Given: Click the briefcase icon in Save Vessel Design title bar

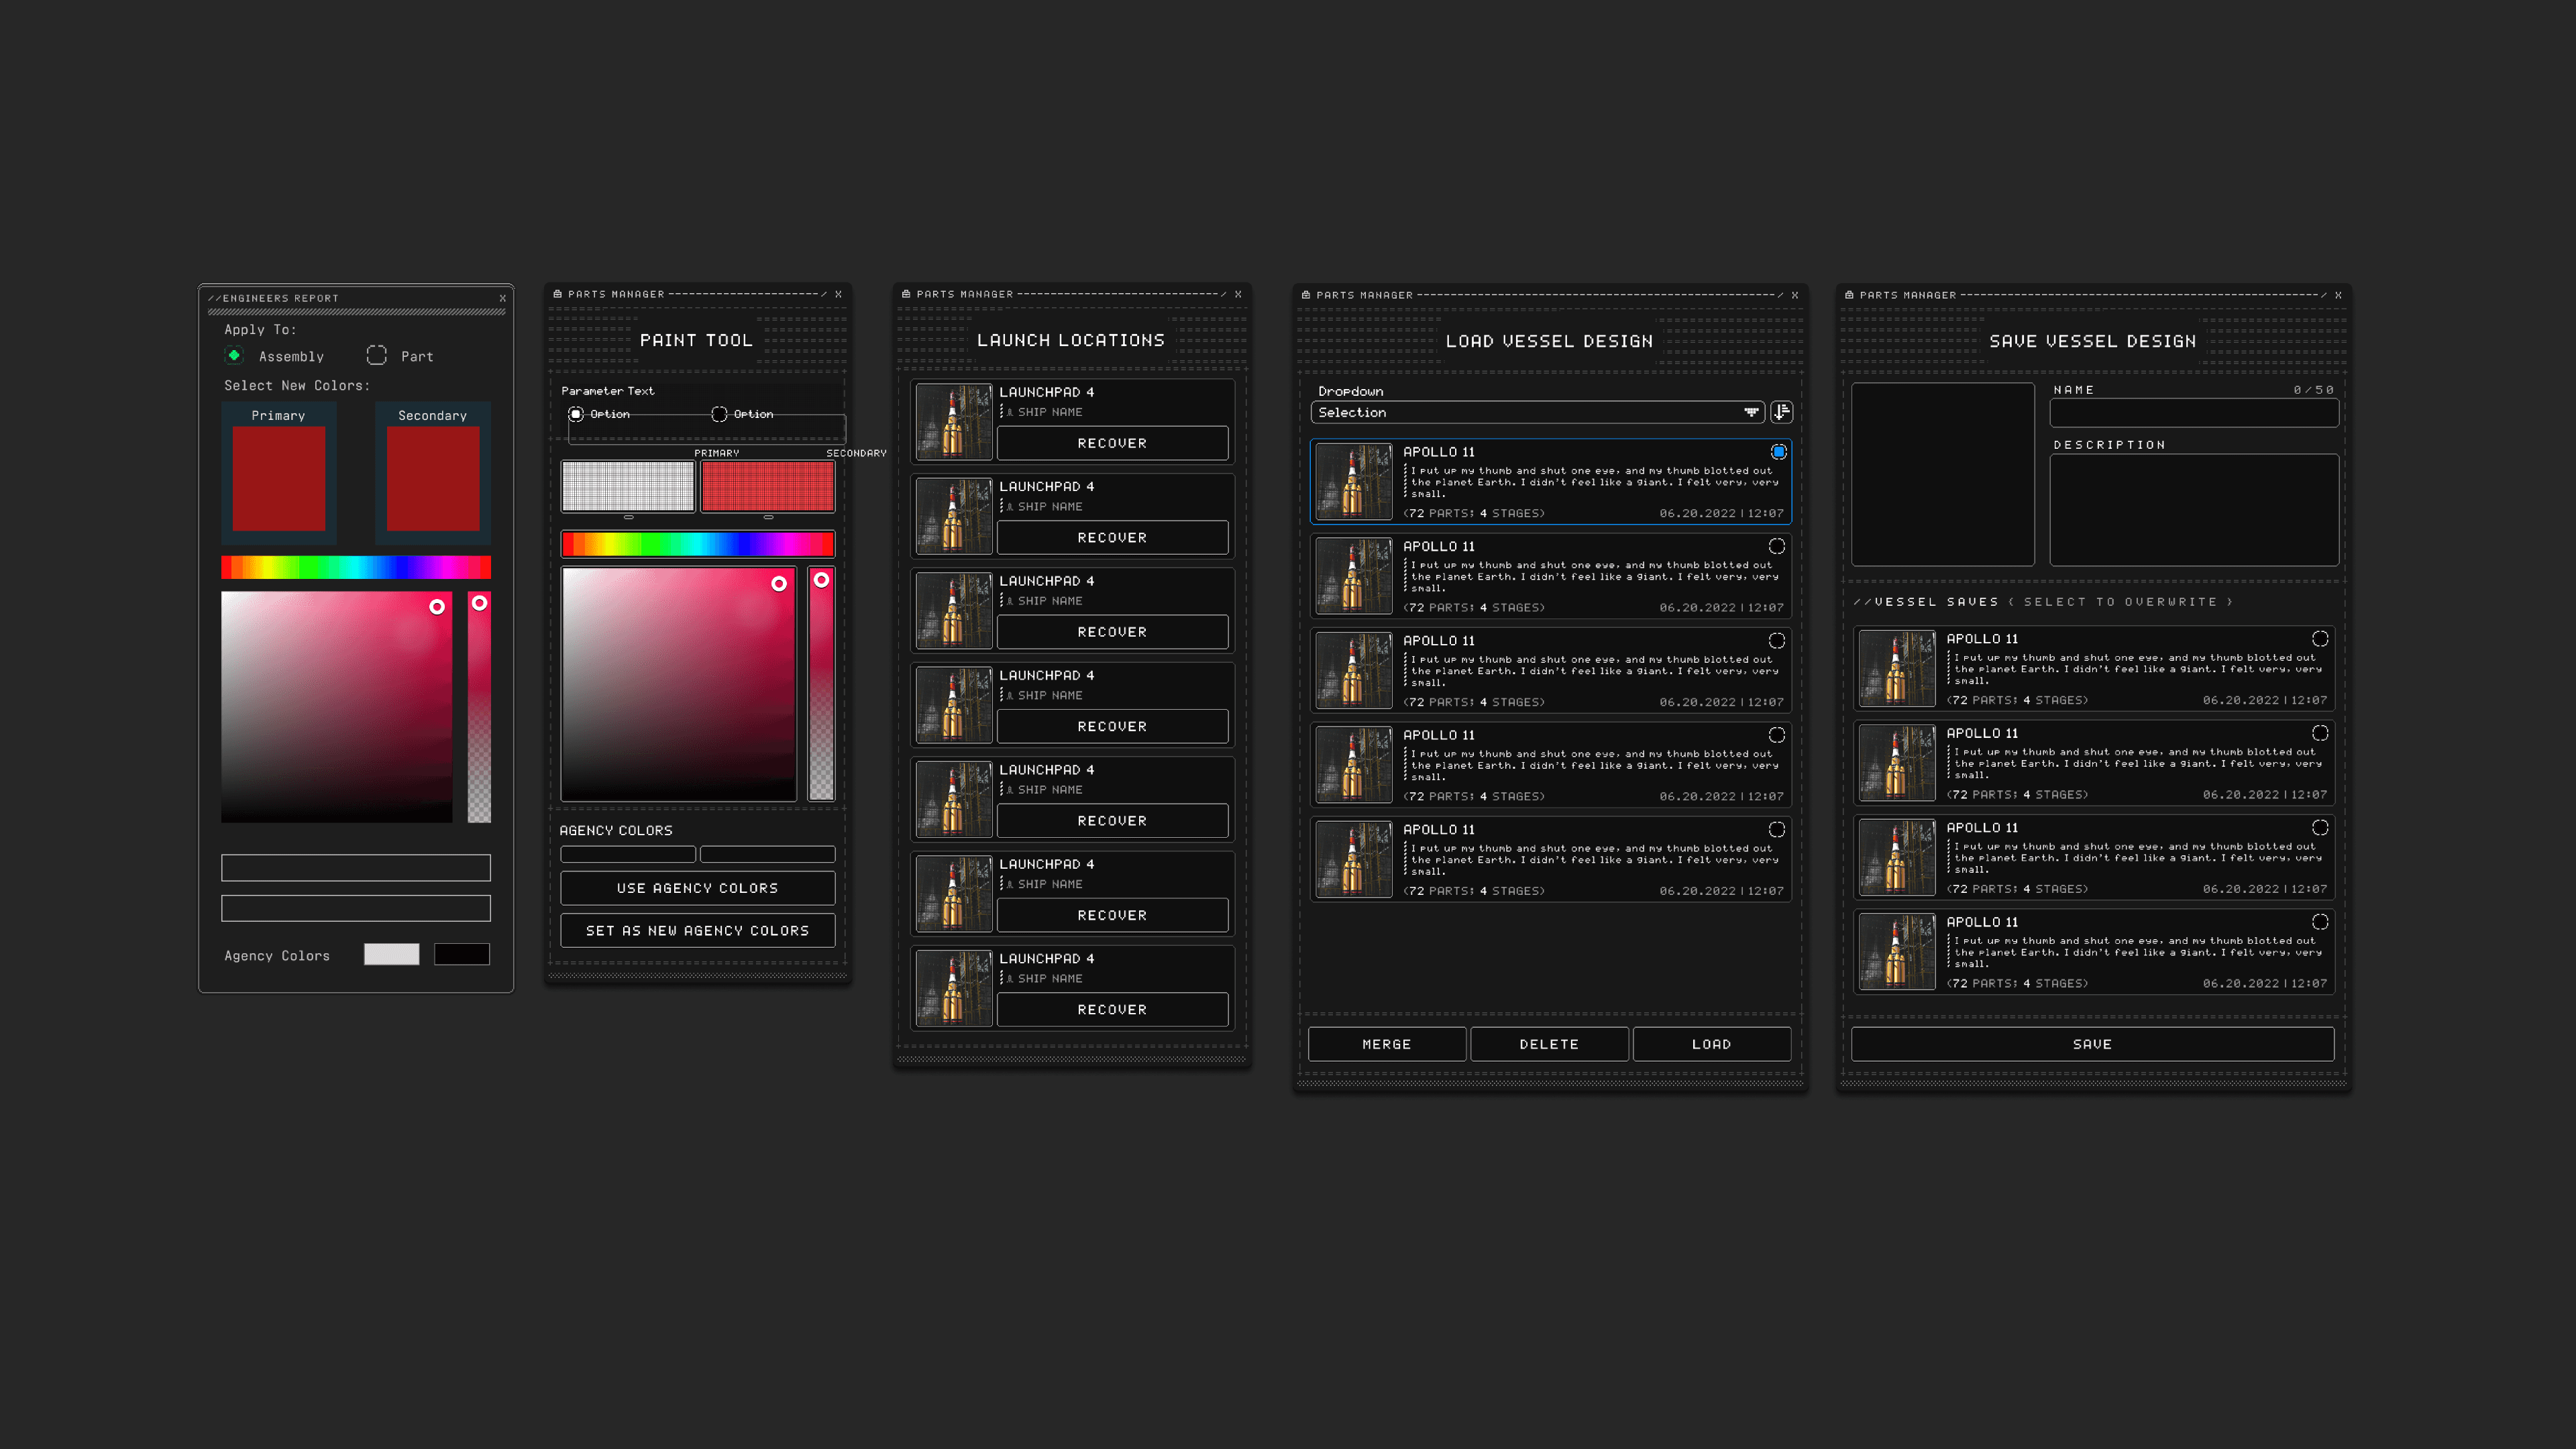Looking at the screenshot, I should 1849,295.
